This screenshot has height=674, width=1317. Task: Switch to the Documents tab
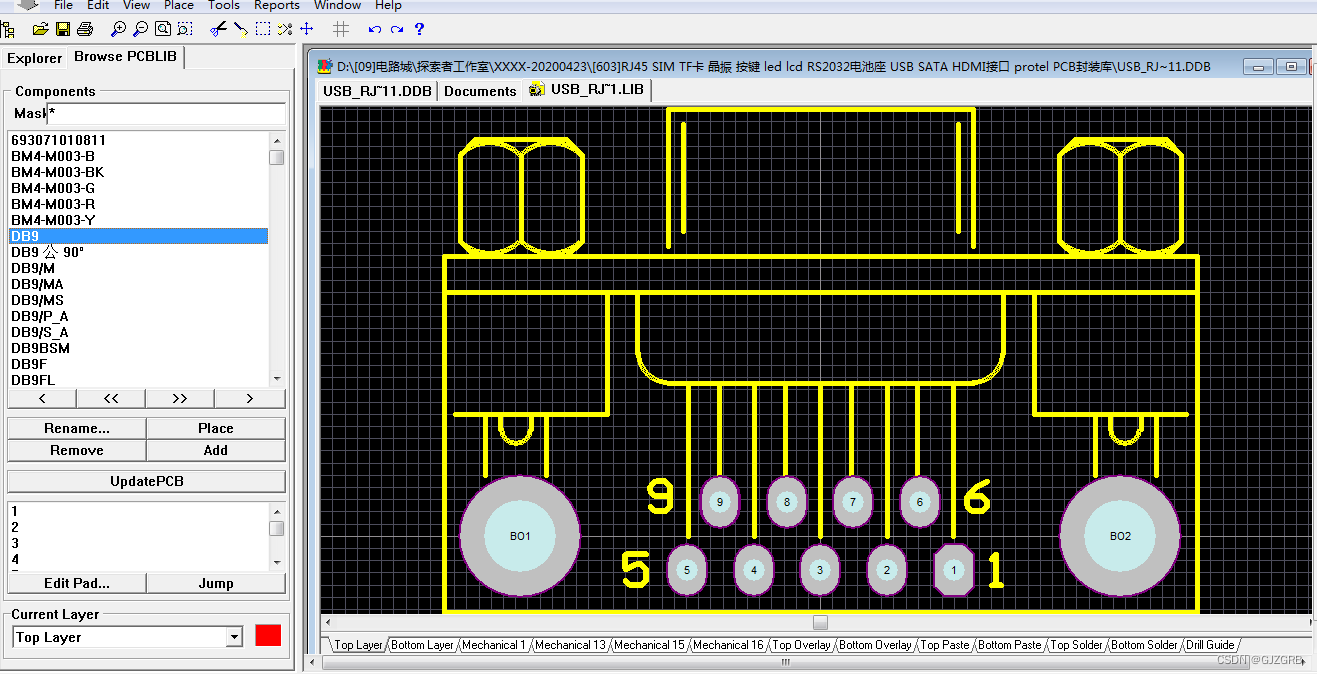tap(480, 90)
